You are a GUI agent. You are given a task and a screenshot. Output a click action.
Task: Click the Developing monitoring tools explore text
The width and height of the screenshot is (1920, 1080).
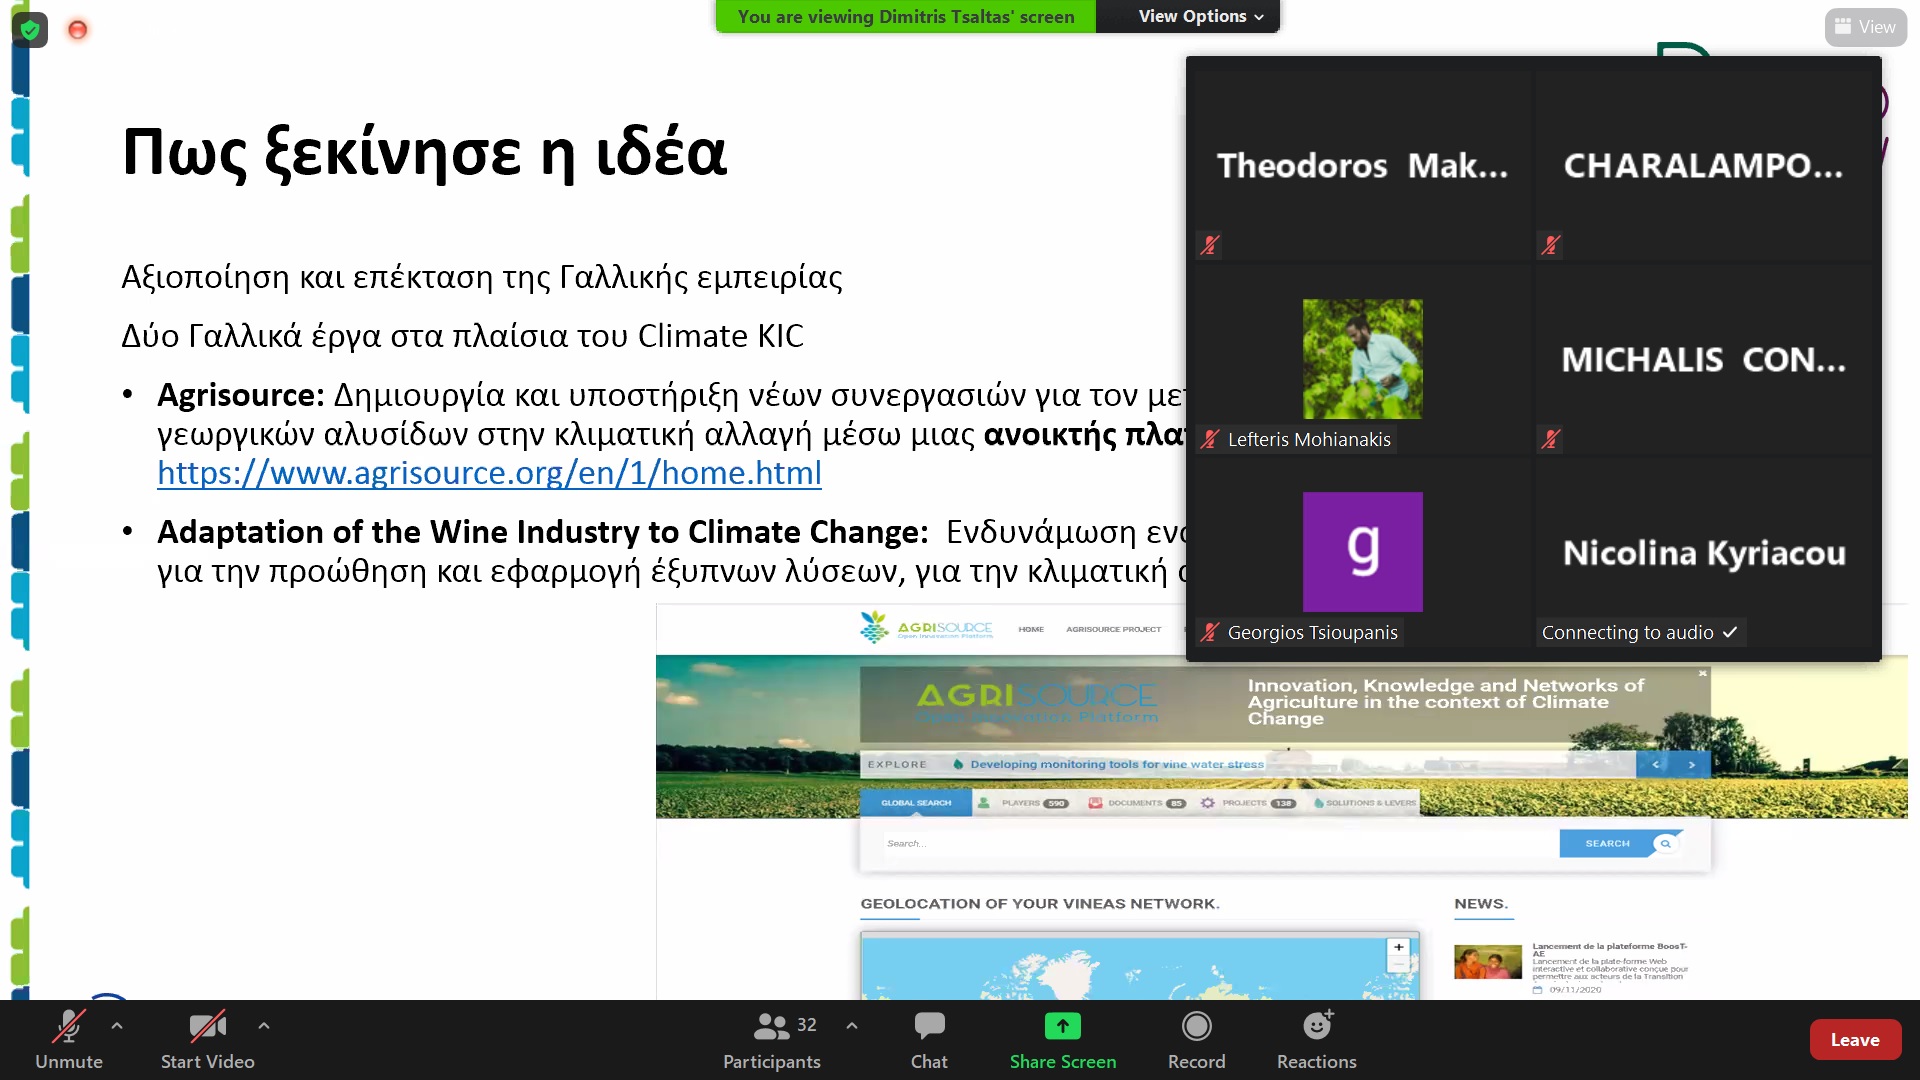point(1116,764)
